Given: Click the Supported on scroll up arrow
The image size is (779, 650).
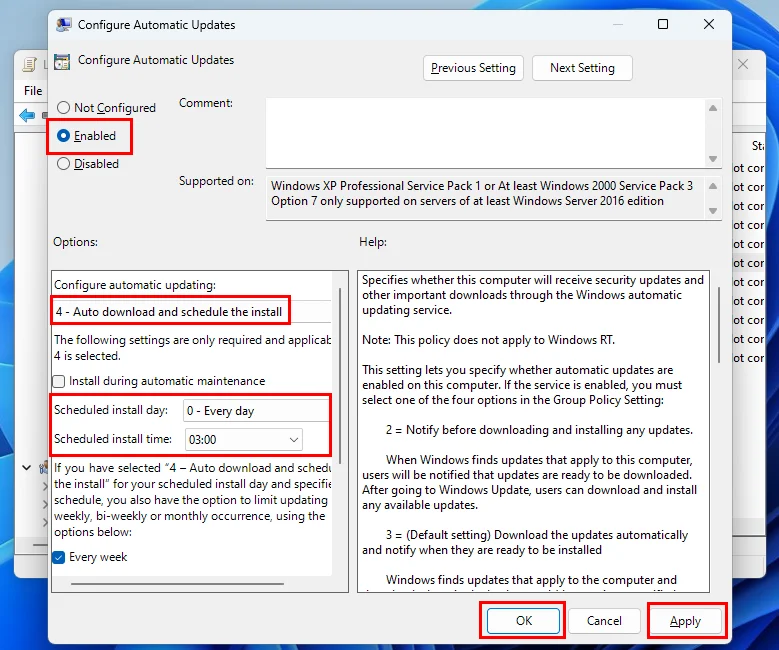Looking at the screenshot, I should pos(713,186).
